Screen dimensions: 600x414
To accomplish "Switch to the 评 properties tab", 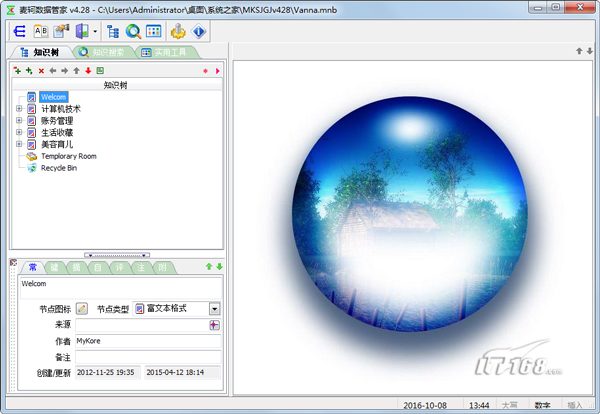I will point(120,267).
